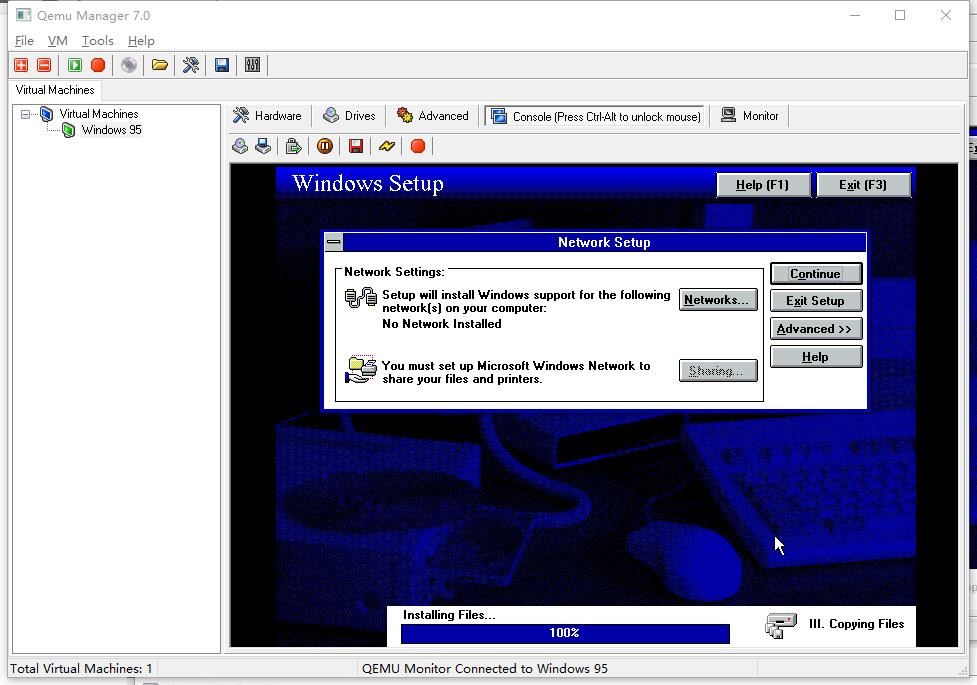Screen dimensions: 977x685
Task: Click the grey disc icon in main toolbar
Action: point(129,65)
